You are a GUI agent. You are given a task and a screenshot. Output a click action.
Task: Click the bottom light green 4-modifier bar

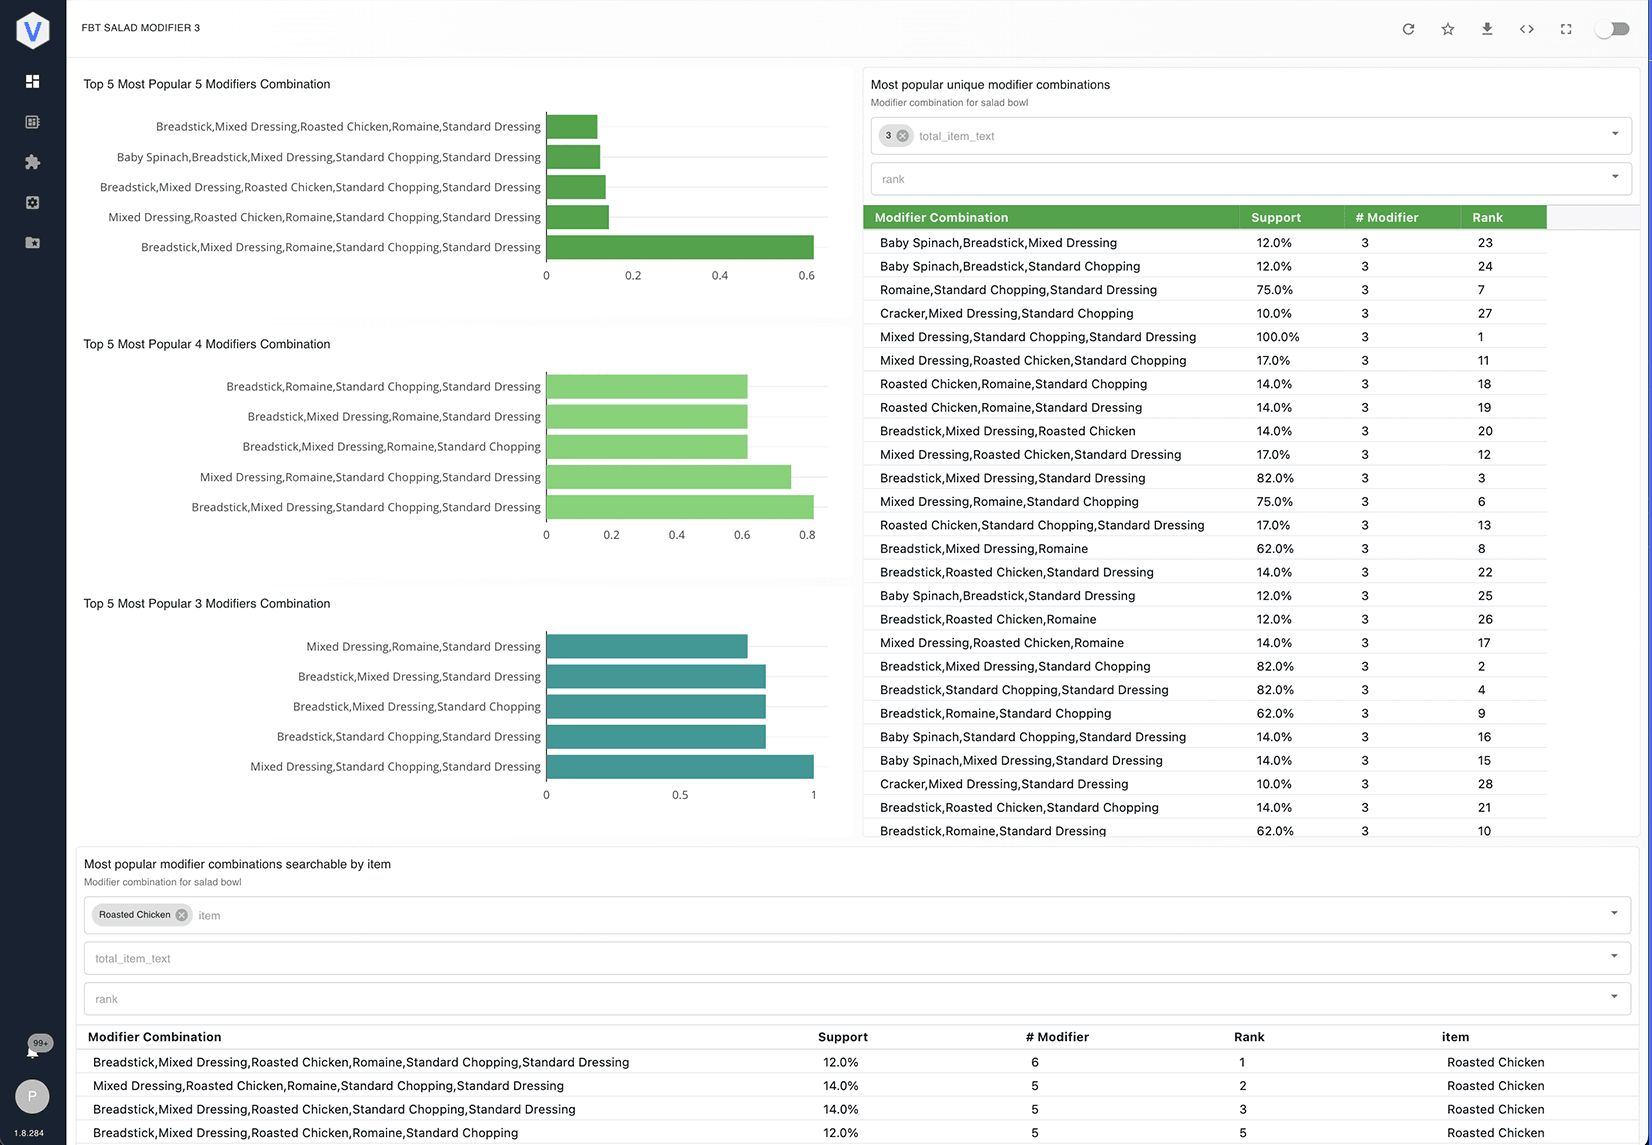pyautogui.click(x=680, y=507)
